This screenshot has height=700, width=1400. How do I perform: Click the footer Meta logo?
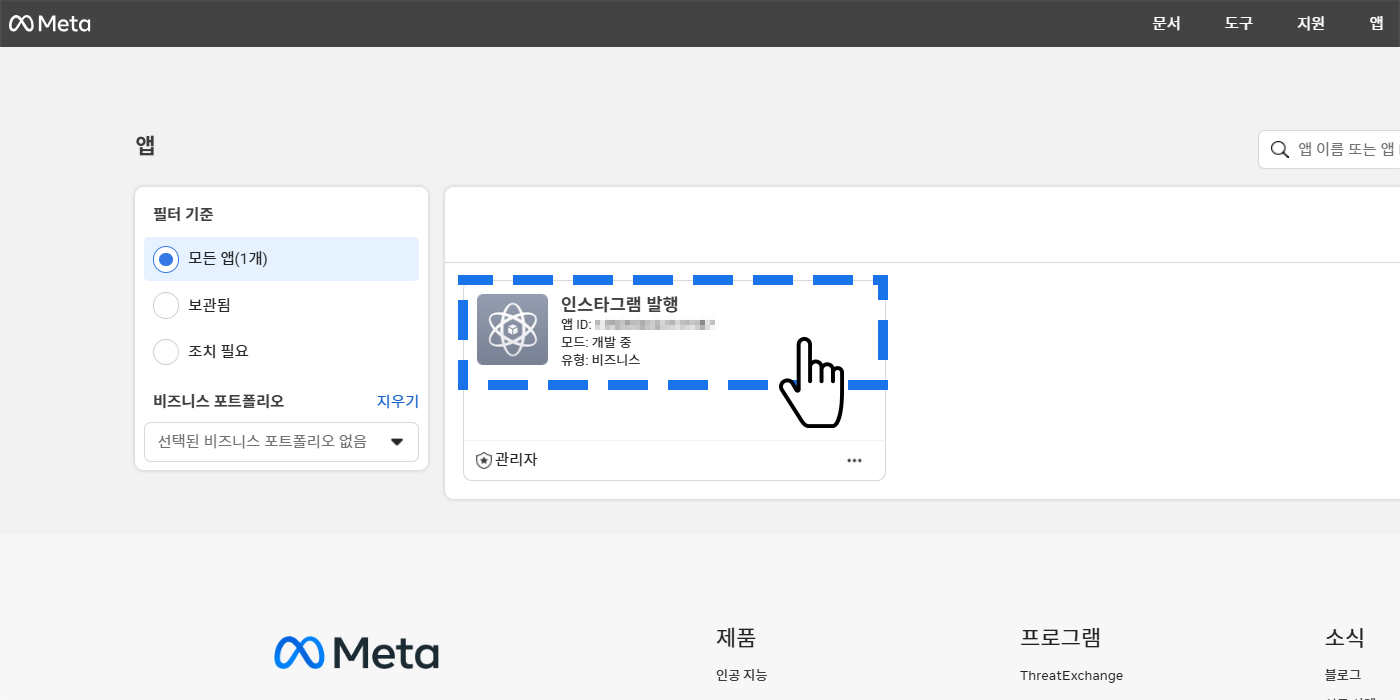(356, 653)
